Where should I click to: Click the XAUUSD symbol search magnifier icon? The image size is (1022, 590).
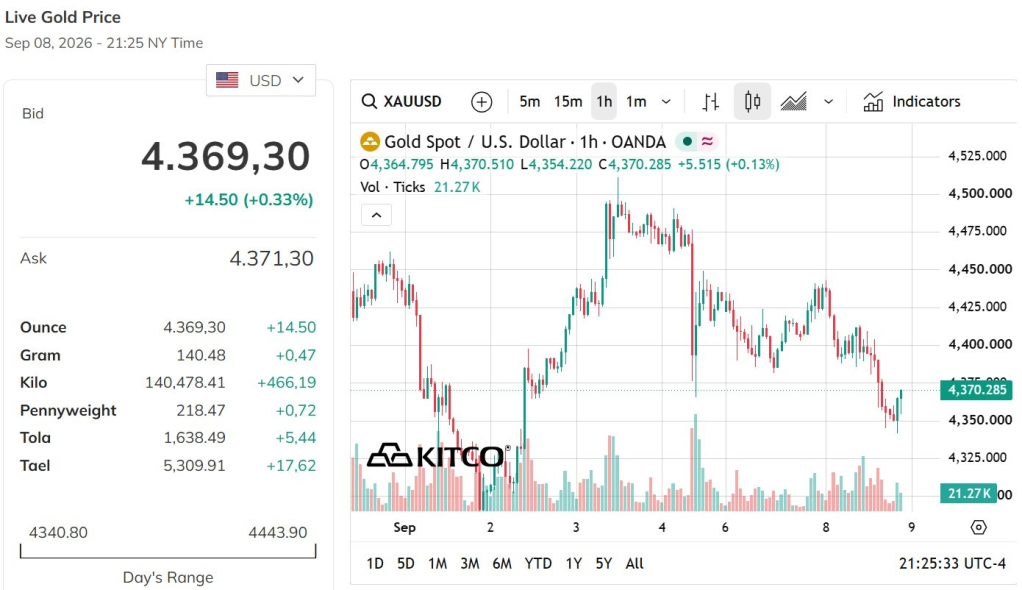click(369, 102)
